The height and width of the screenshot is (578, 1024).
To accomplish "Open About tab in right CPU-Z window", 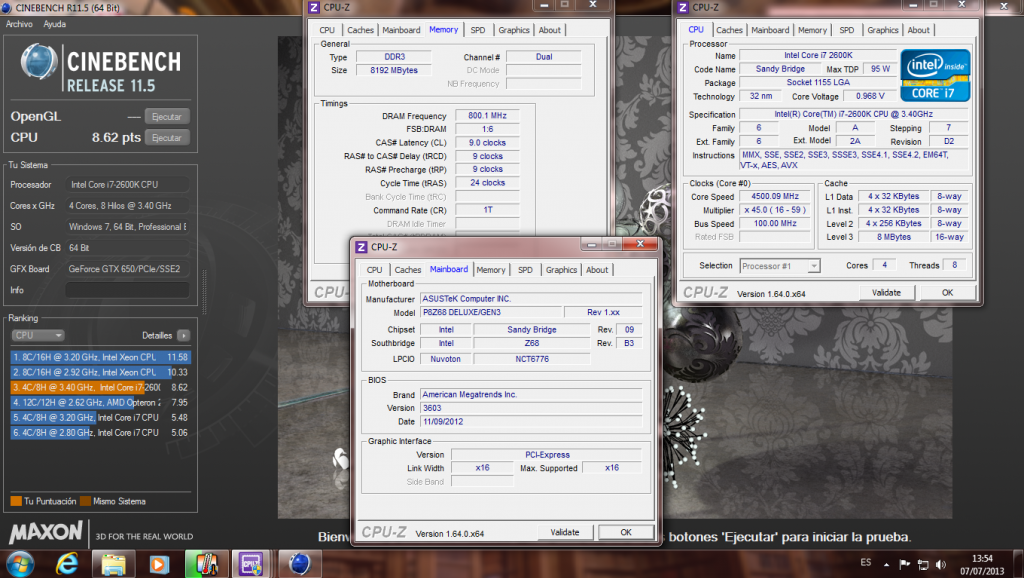I will (x=918, y=30).
